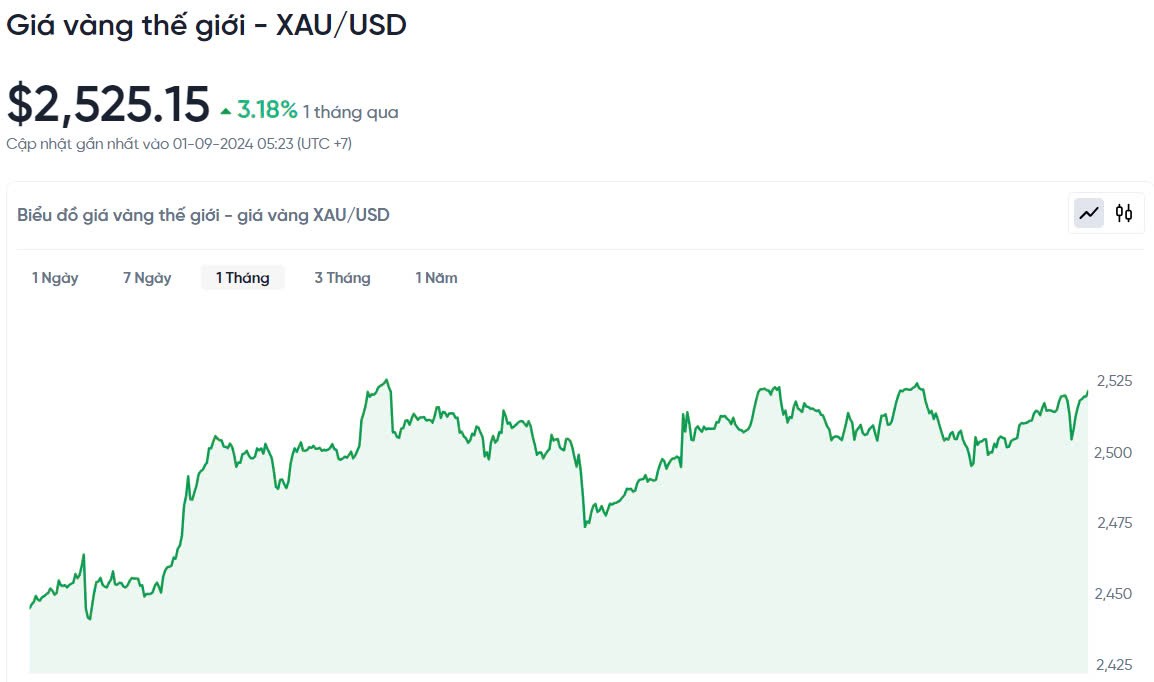Switch to the line chart view icon

(1089, 213)
